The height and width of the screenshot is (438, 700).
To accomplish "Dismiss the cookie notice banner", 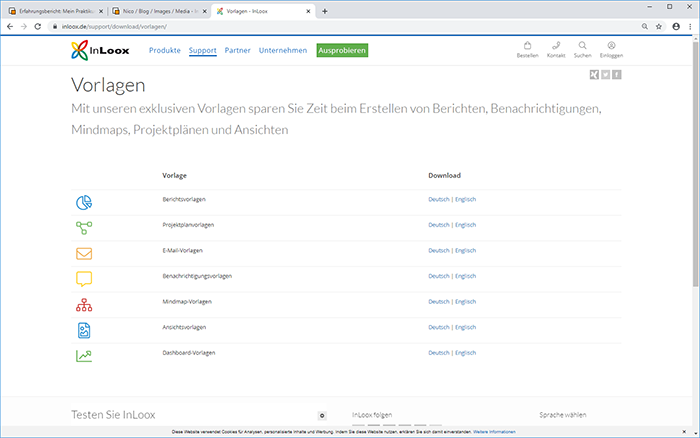I will [x=684, y=432].
